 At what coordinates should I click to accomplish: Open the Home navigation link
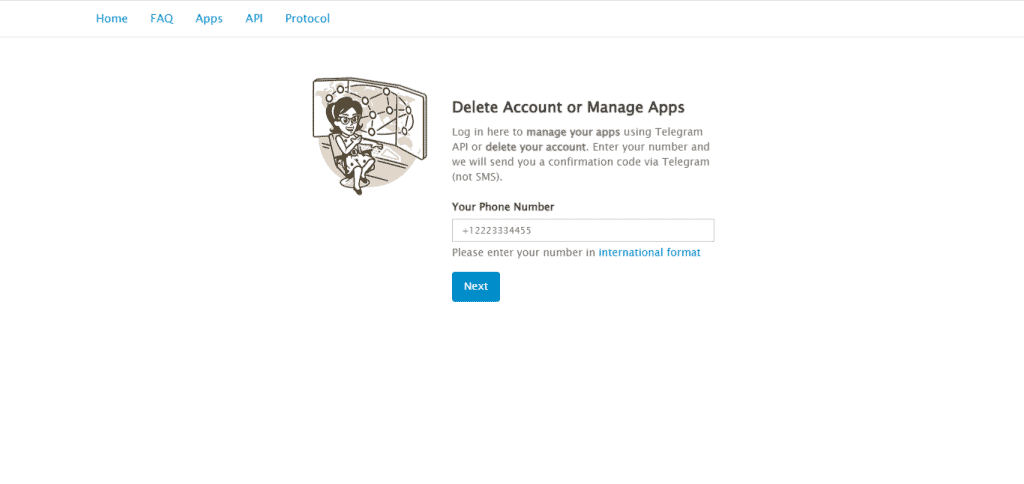(x=112, y=19)
